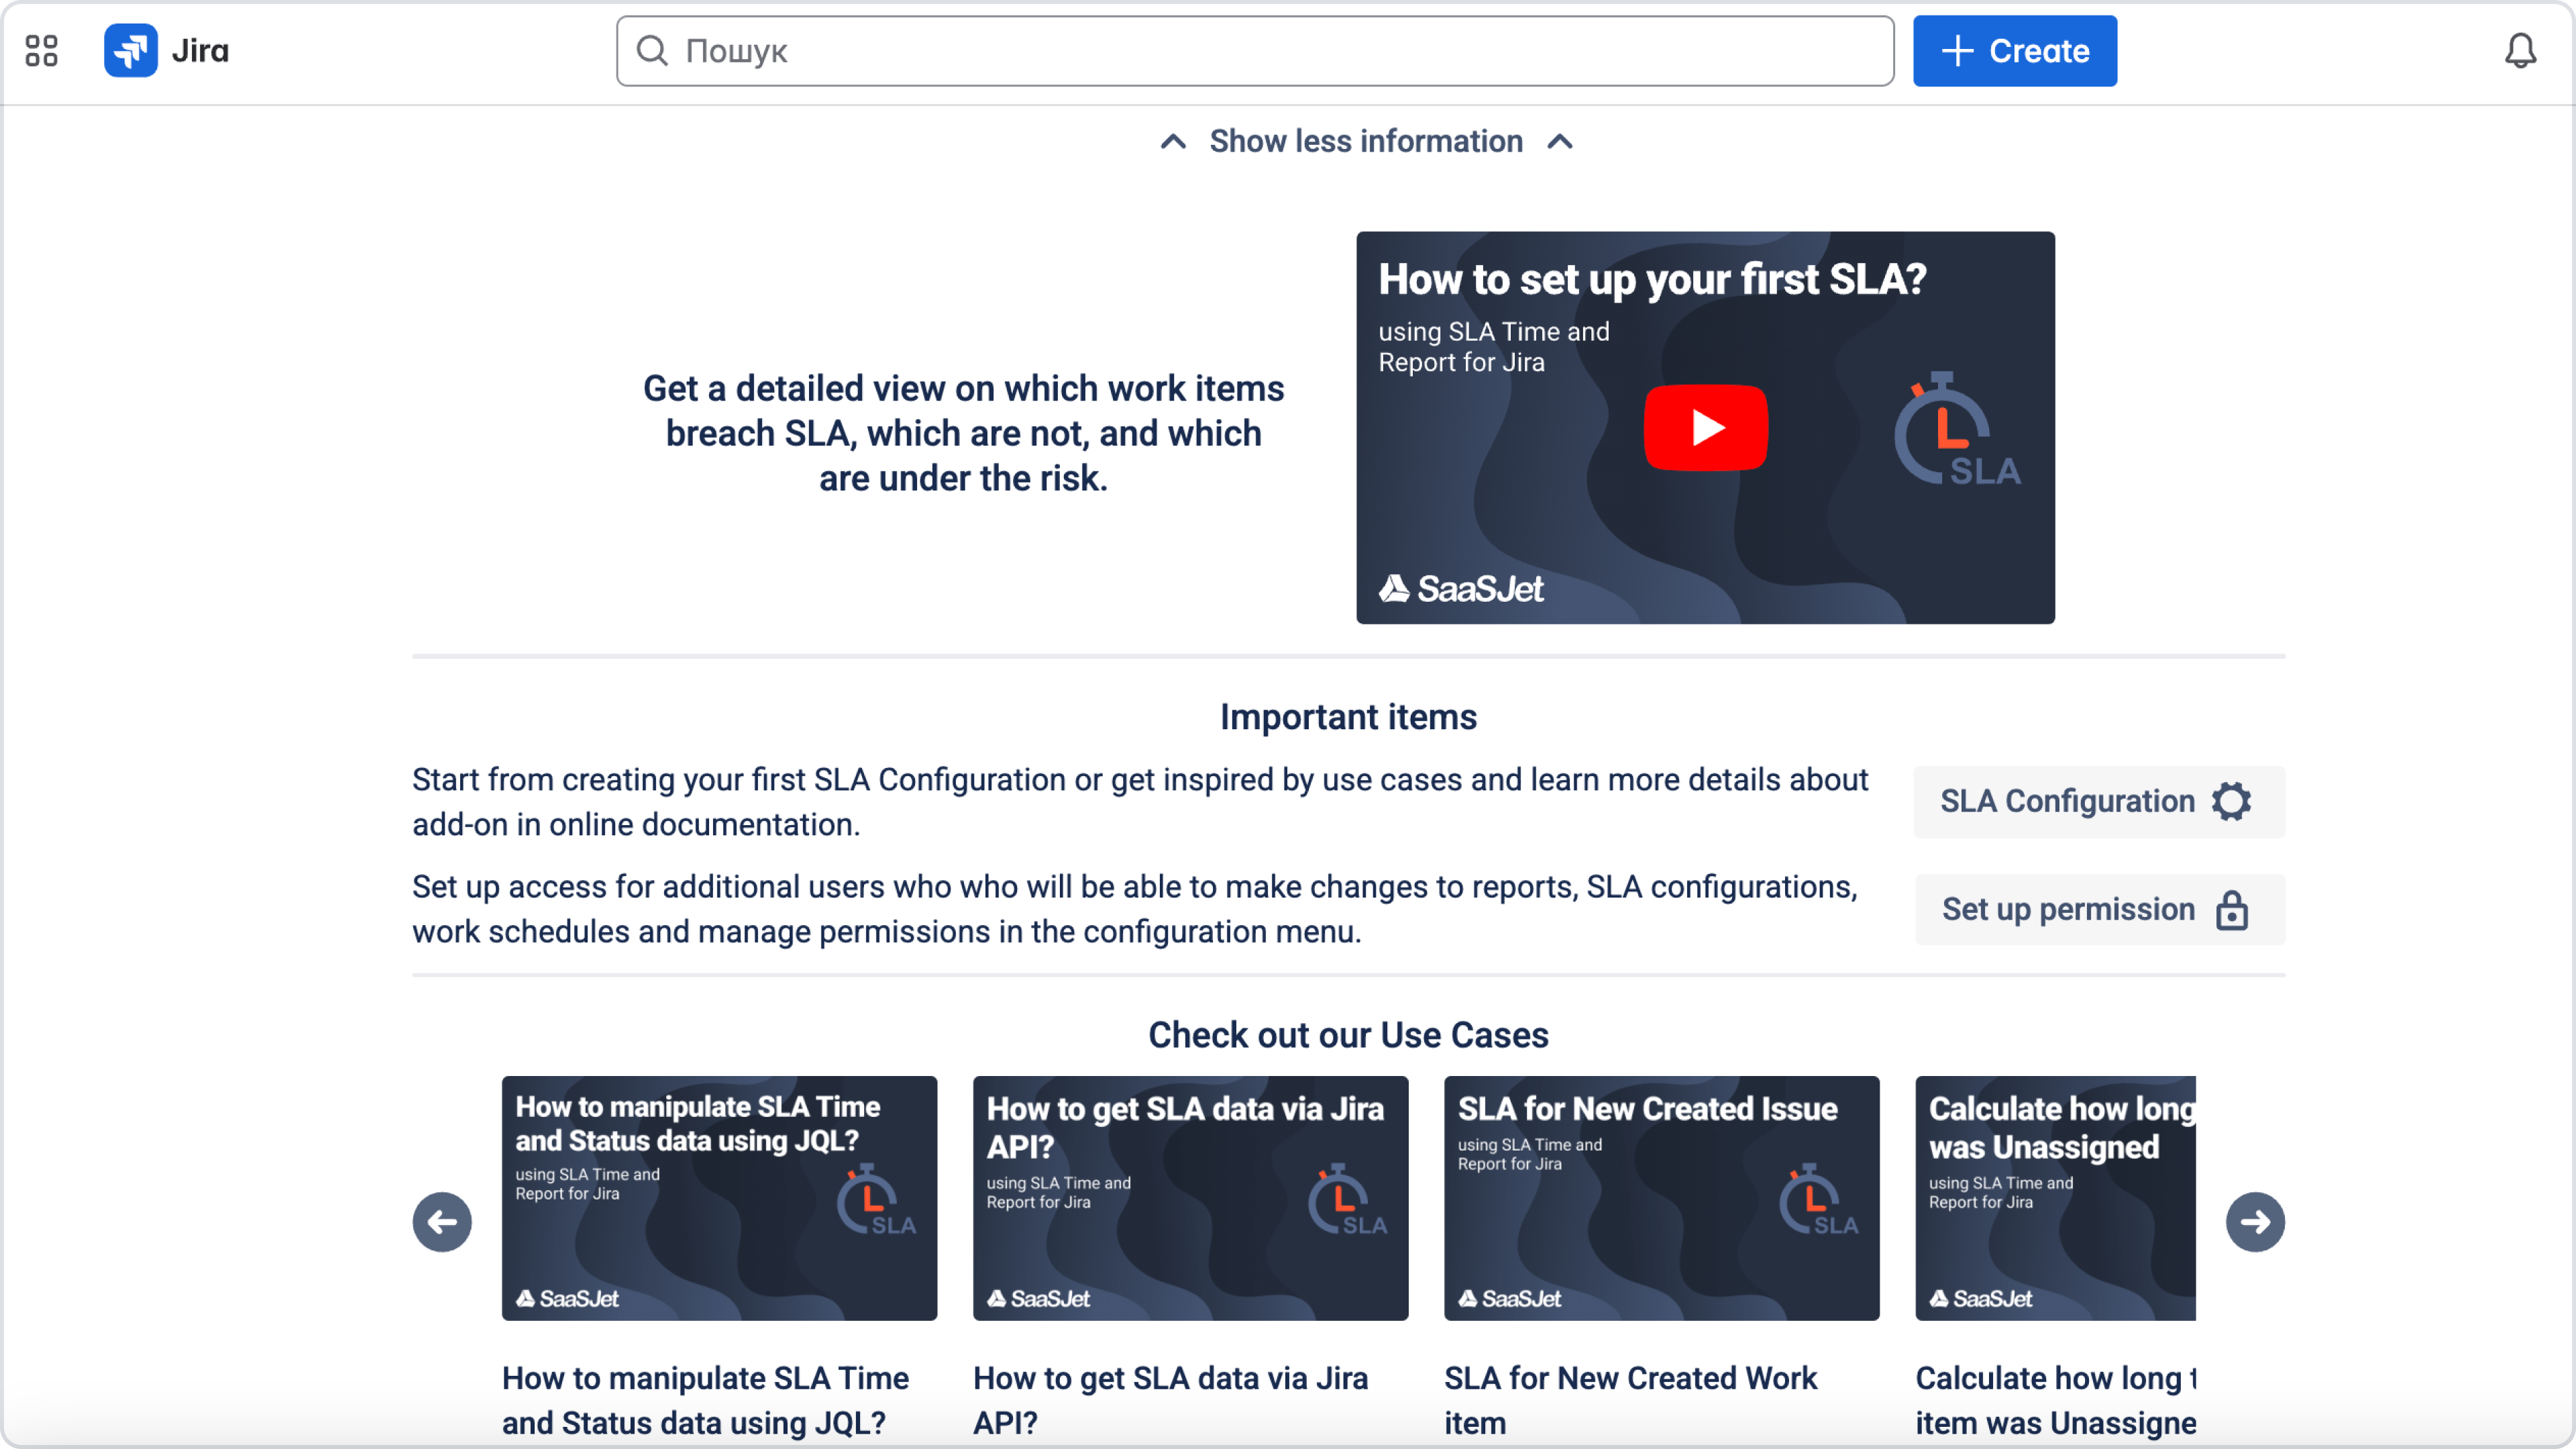Open the SLA for New Created Issue thumbnail
Screen dimensions: 2576x1449
(x=1661, y=1198)
